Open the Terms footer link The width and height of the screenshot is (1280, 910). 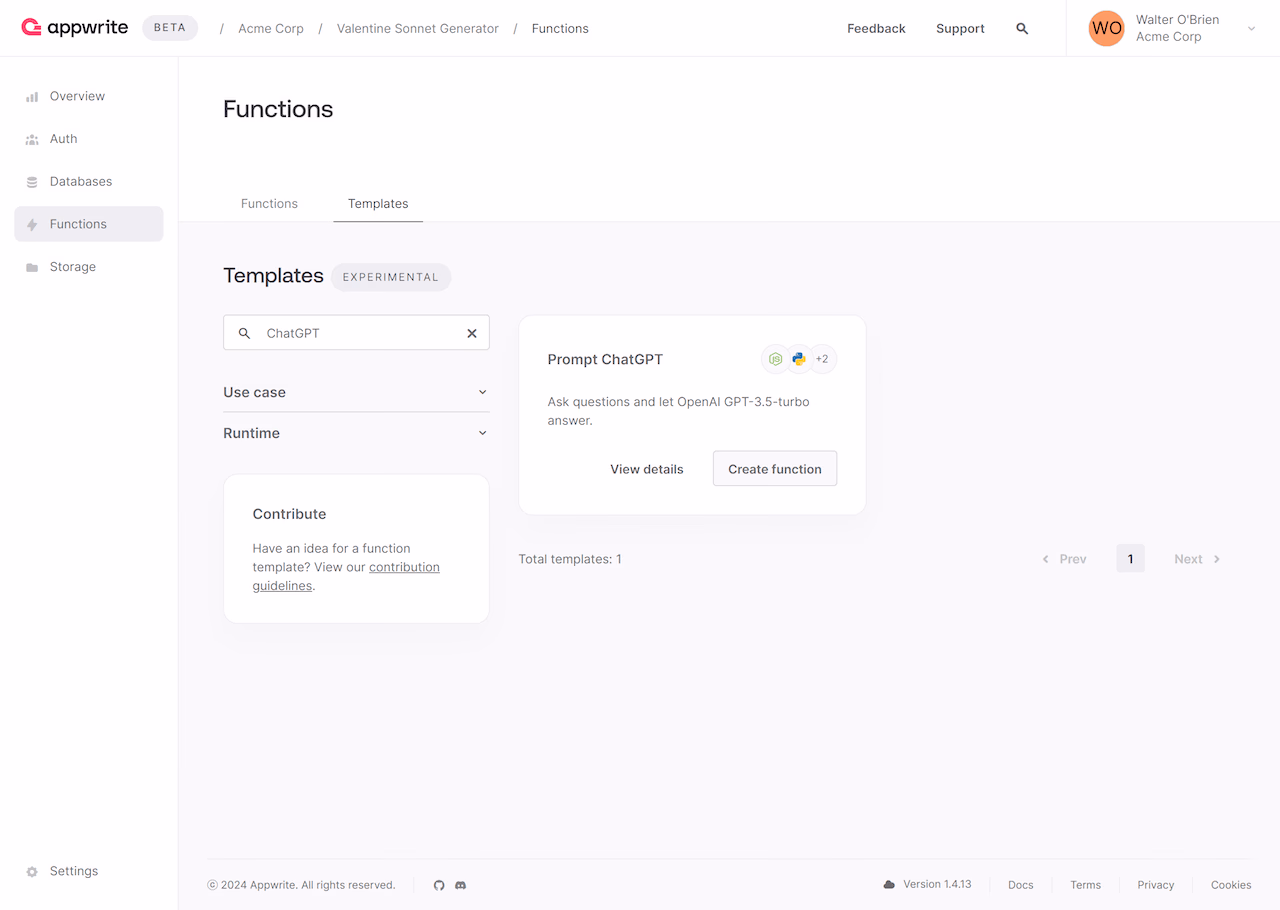point(1085,885)
